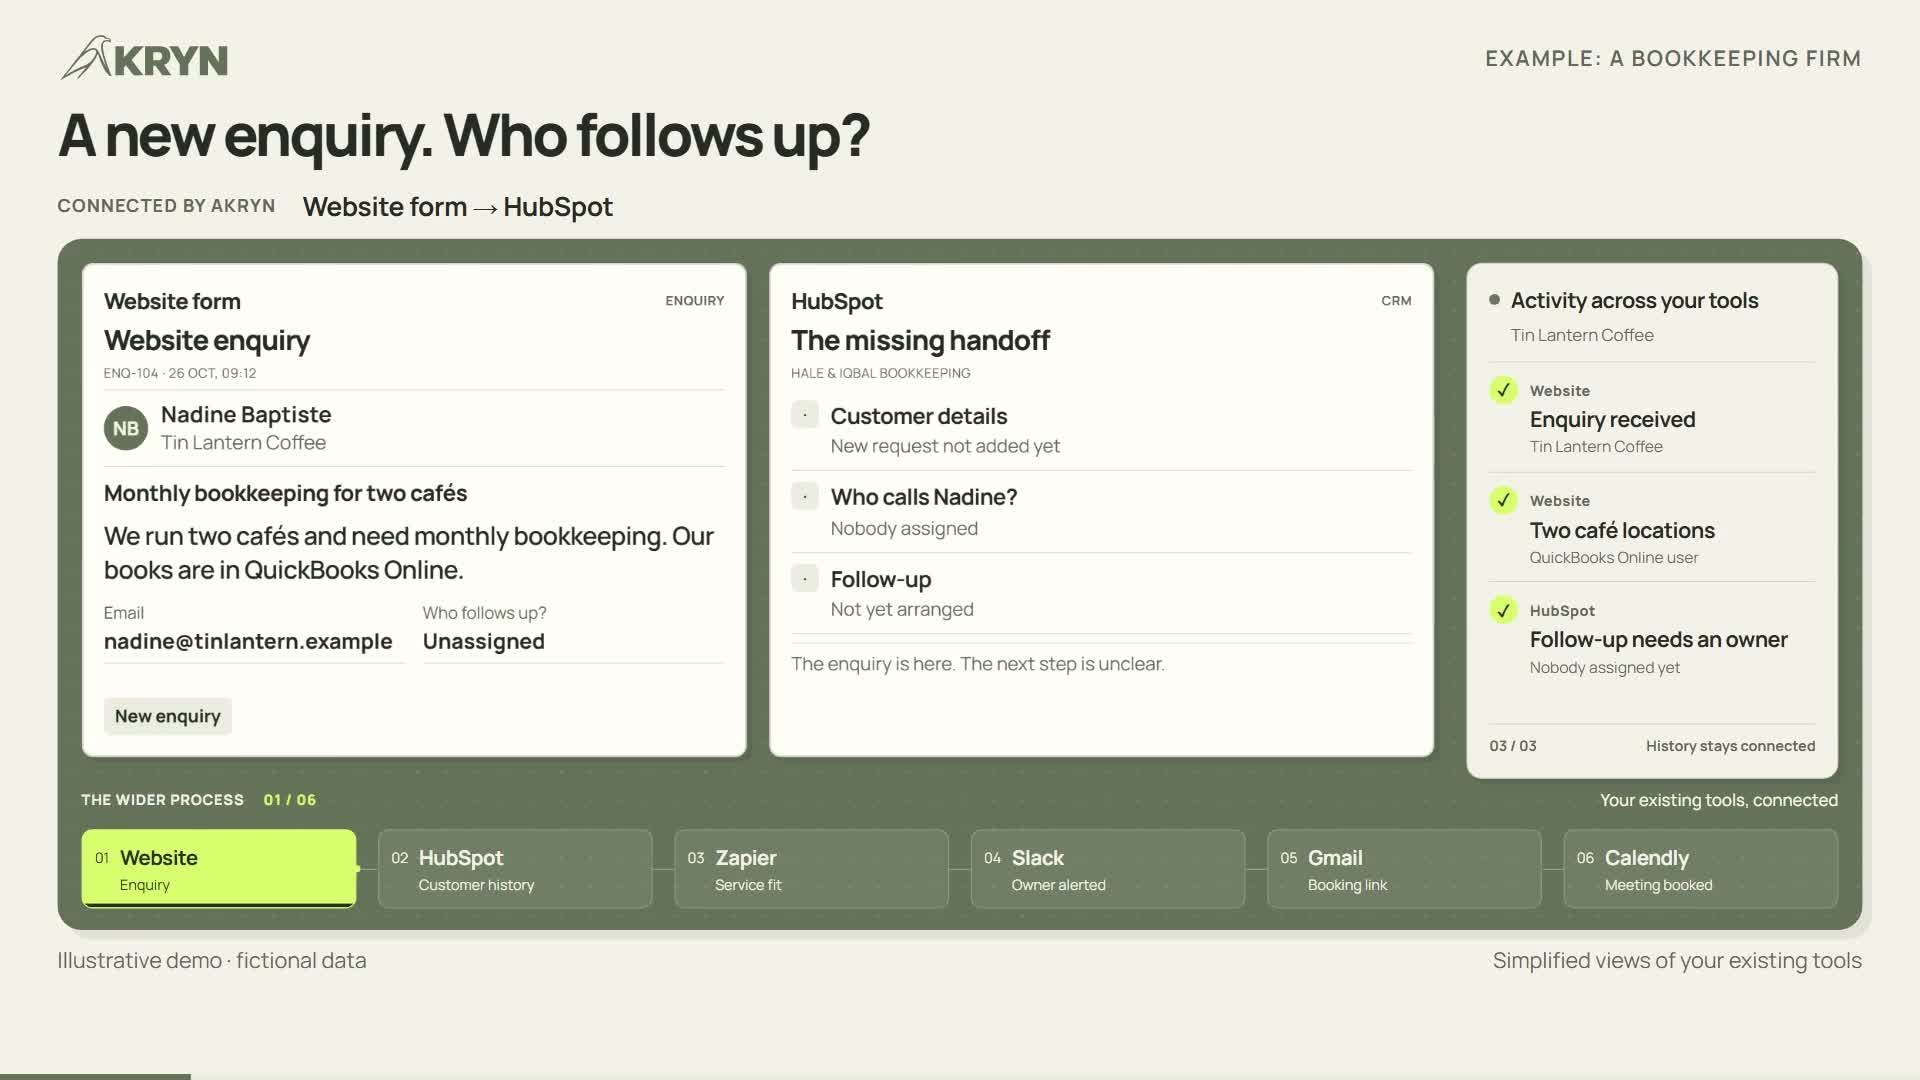
Task: Click the CRM badge on the HubSpot card
Action: pos(1396,301)
